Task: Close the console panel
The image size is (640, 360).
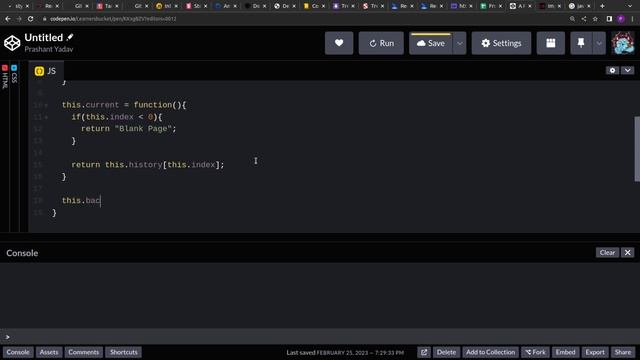Action: point(627,252)
